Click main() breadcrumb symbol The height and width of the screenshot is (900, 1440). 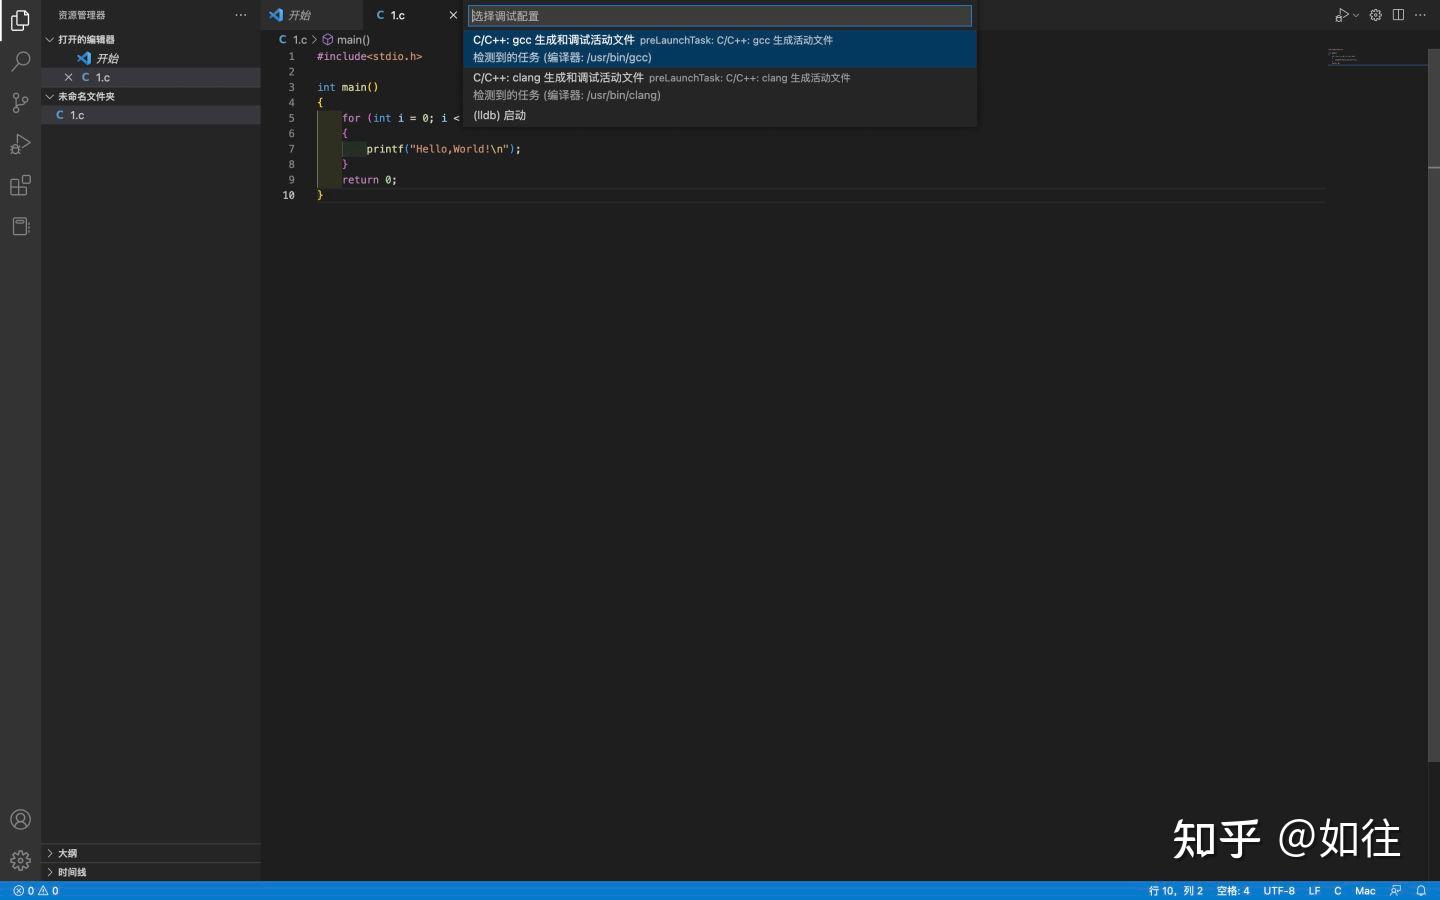[x=346, y=40]
